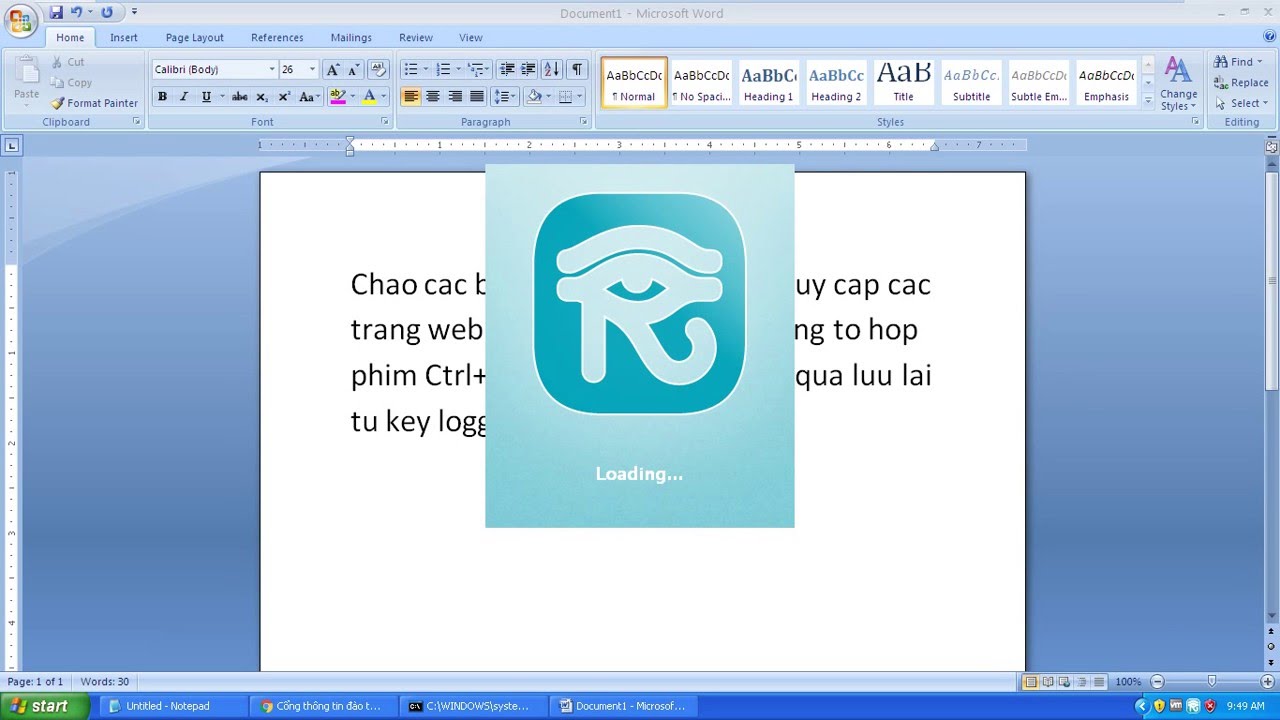The image size is (1280, 720).
Task: Switch to Print Layout view
Action: 1031,682
